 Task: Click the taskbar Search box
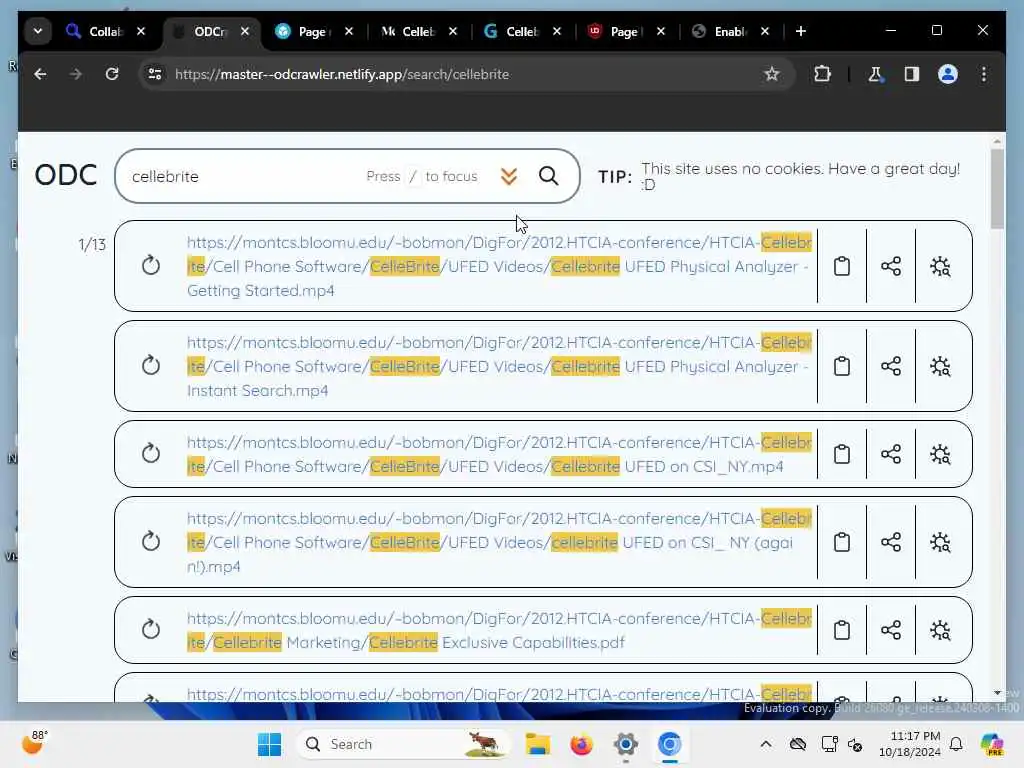(x=402, y=744)
